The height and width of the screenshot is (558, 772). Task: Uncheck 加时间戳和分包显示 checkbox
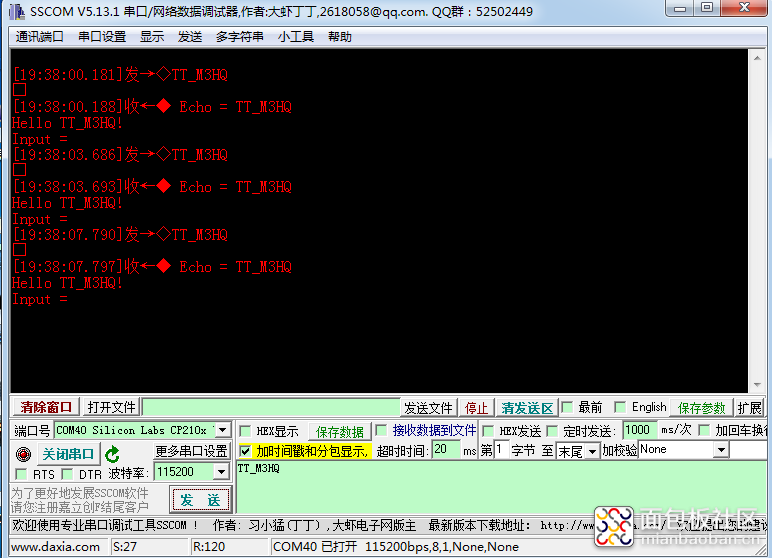[245, 451]
